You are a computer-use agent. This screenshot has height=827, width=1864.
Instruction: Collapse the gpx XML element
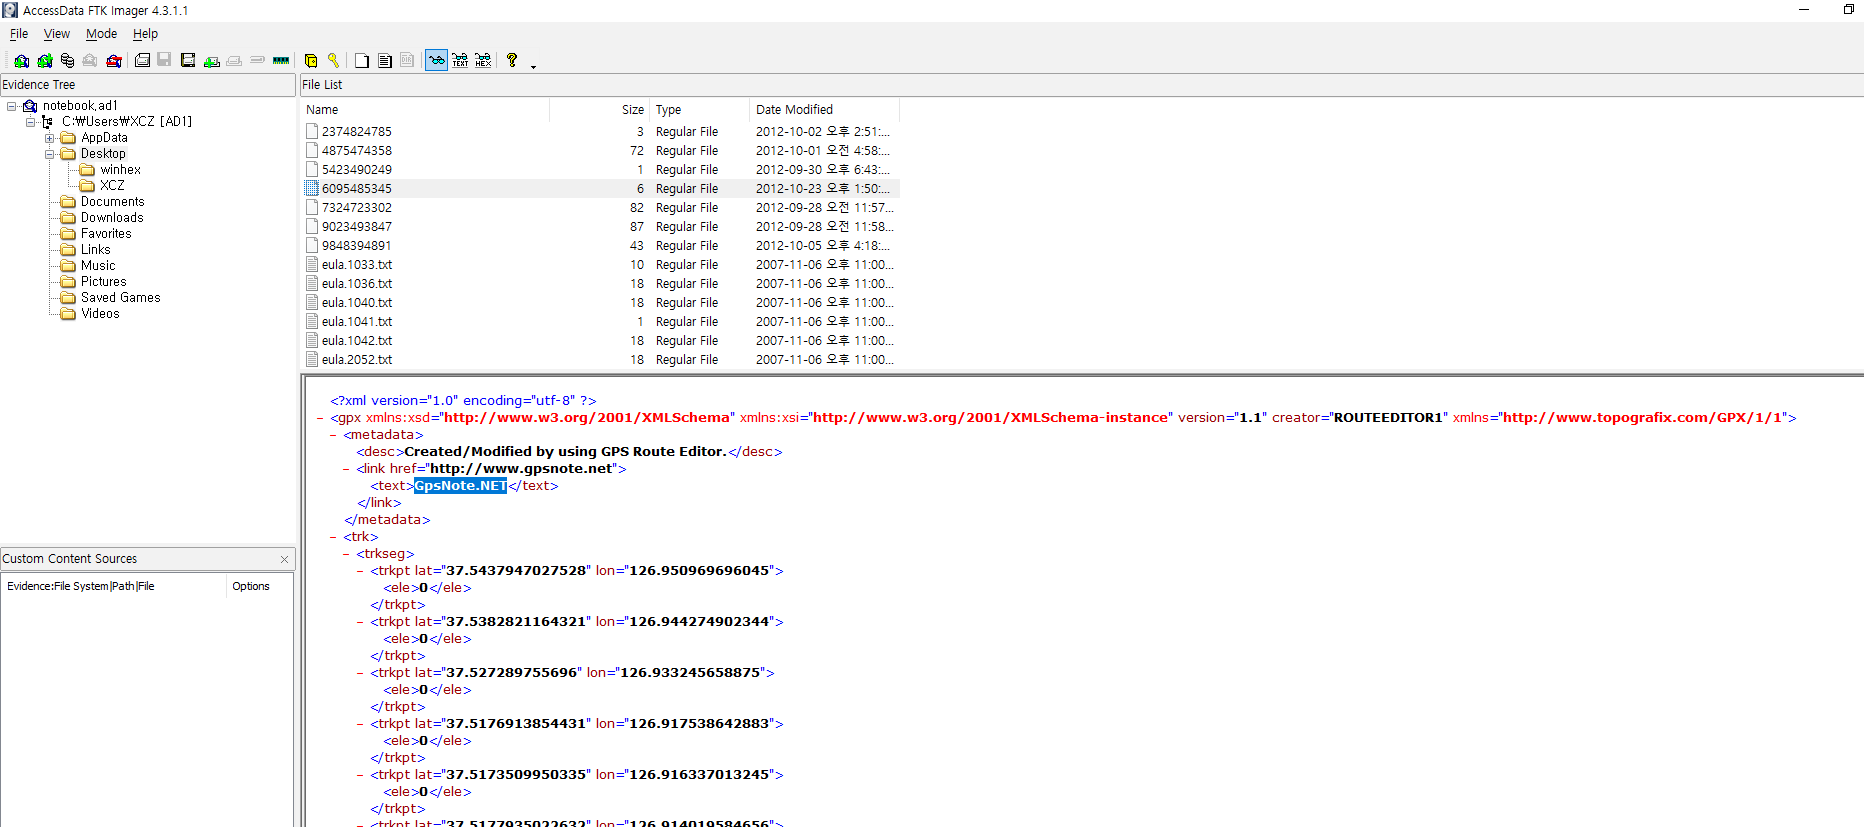(x=320, y=418)
